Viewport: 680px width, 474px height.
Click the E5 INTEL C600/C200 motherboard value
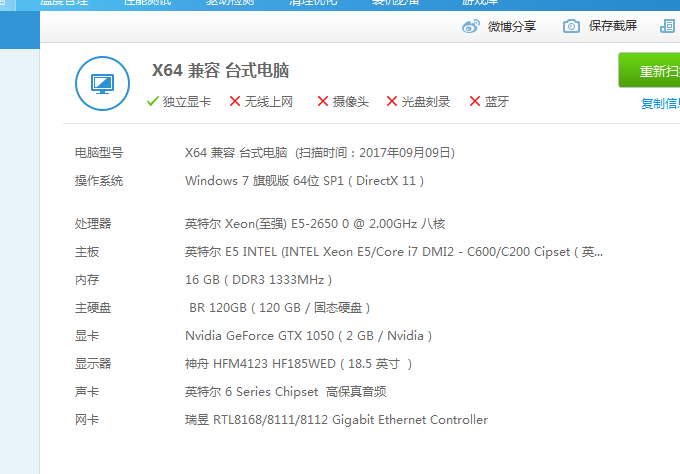point(394,252)
